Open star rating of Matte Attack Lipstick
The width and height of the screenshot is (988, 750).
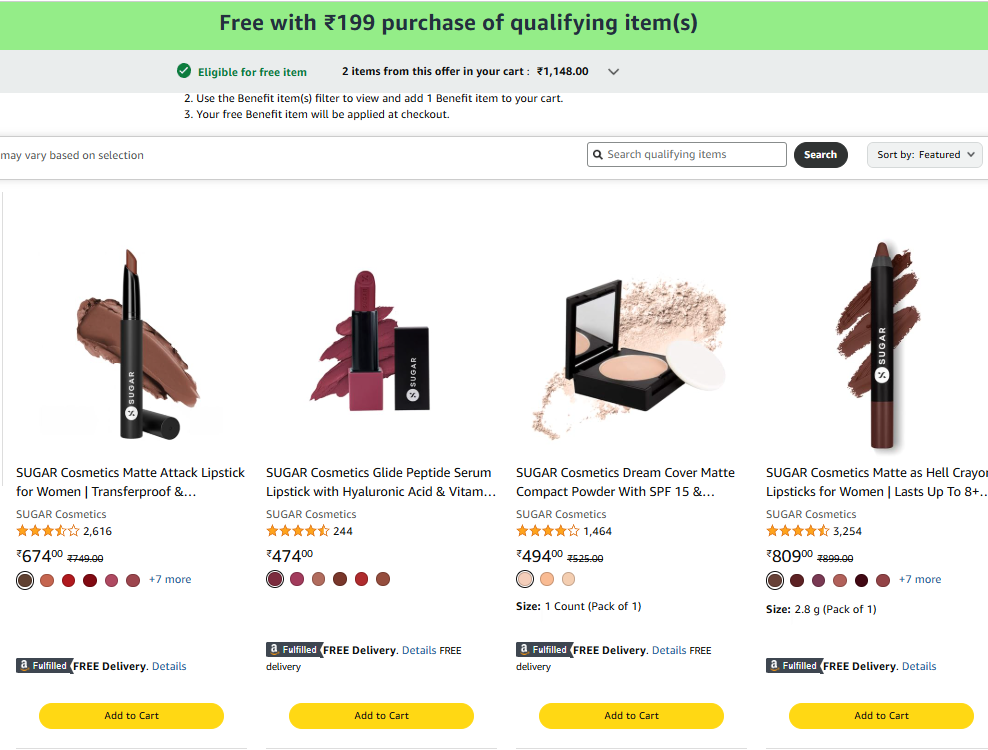click(48, 531)
